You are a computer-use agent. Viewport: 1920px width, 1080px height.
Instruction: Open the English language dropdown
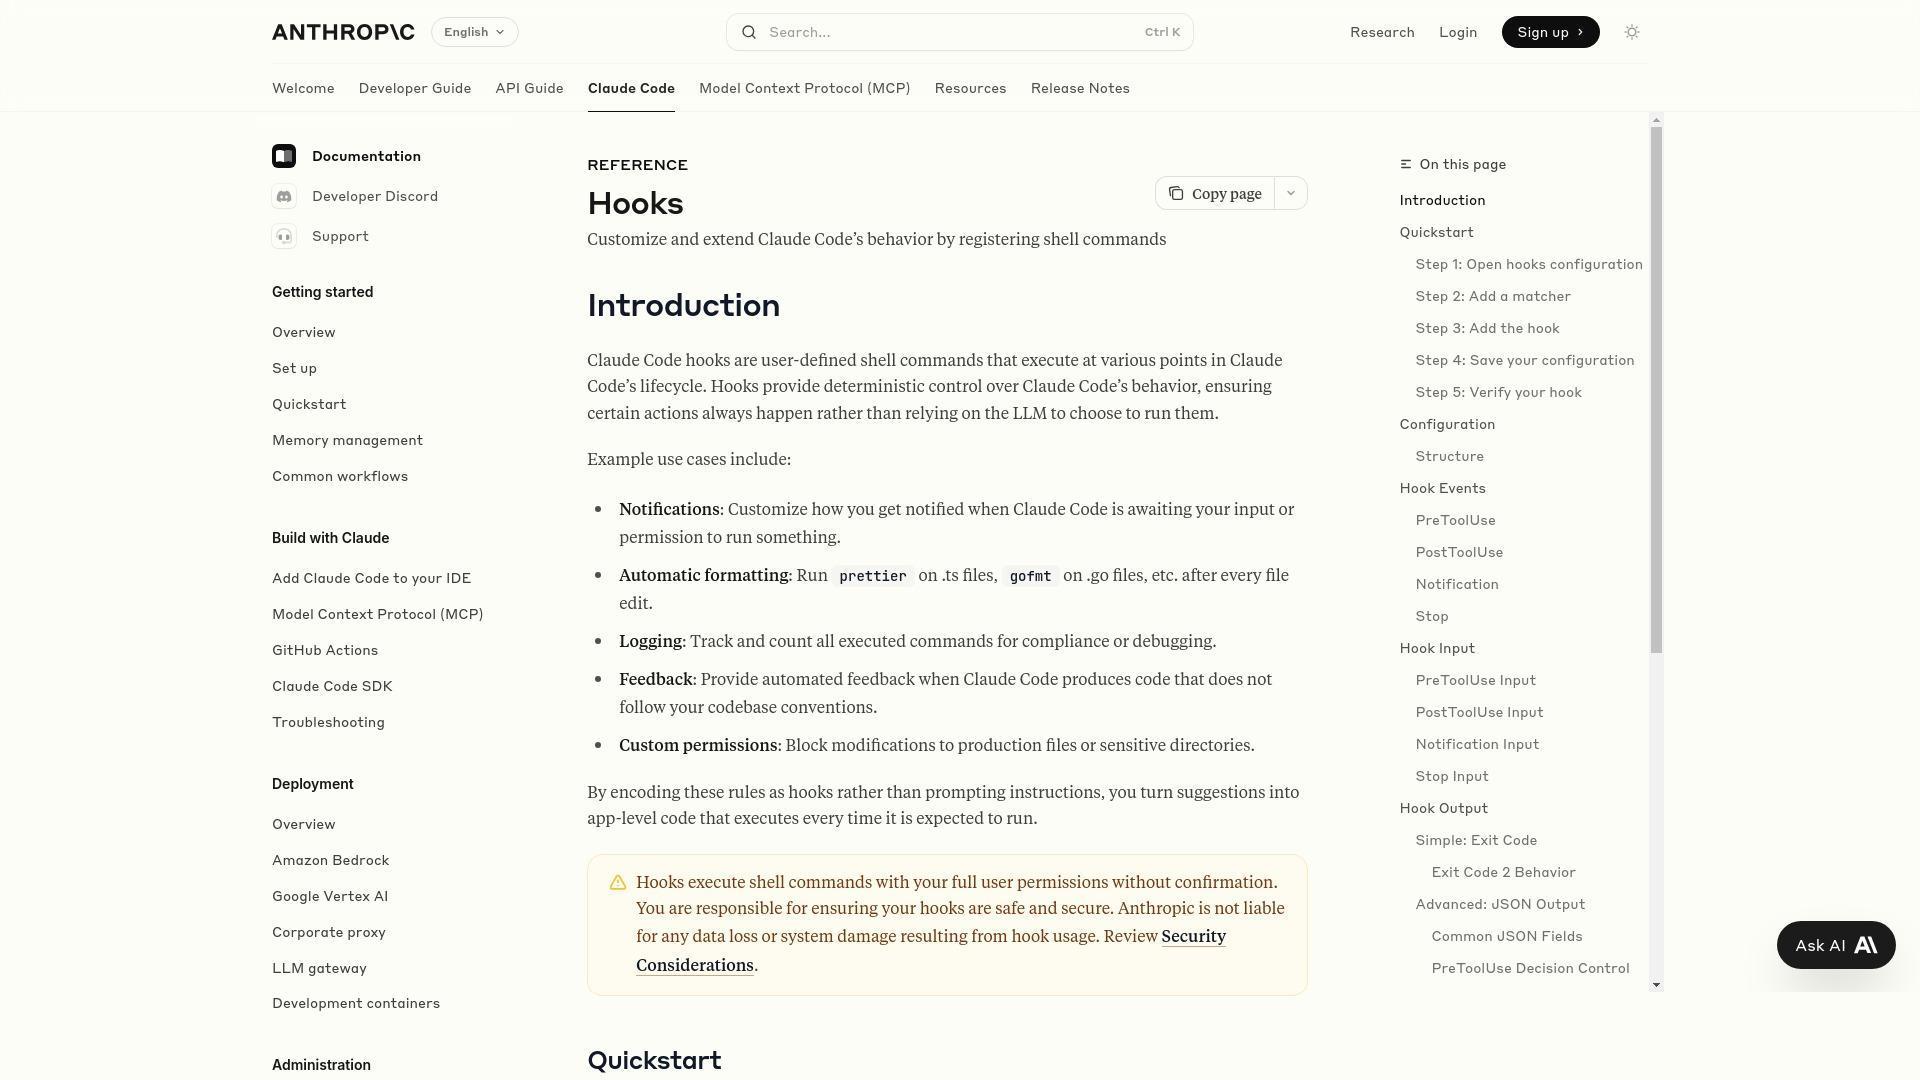[x=475, y=32]
